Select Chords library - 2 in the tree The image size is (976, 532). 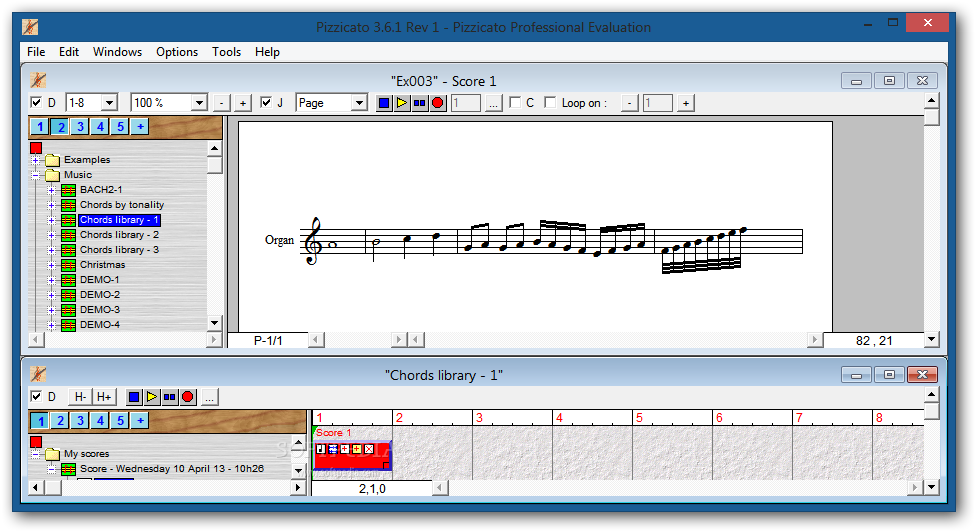(119, 235)
